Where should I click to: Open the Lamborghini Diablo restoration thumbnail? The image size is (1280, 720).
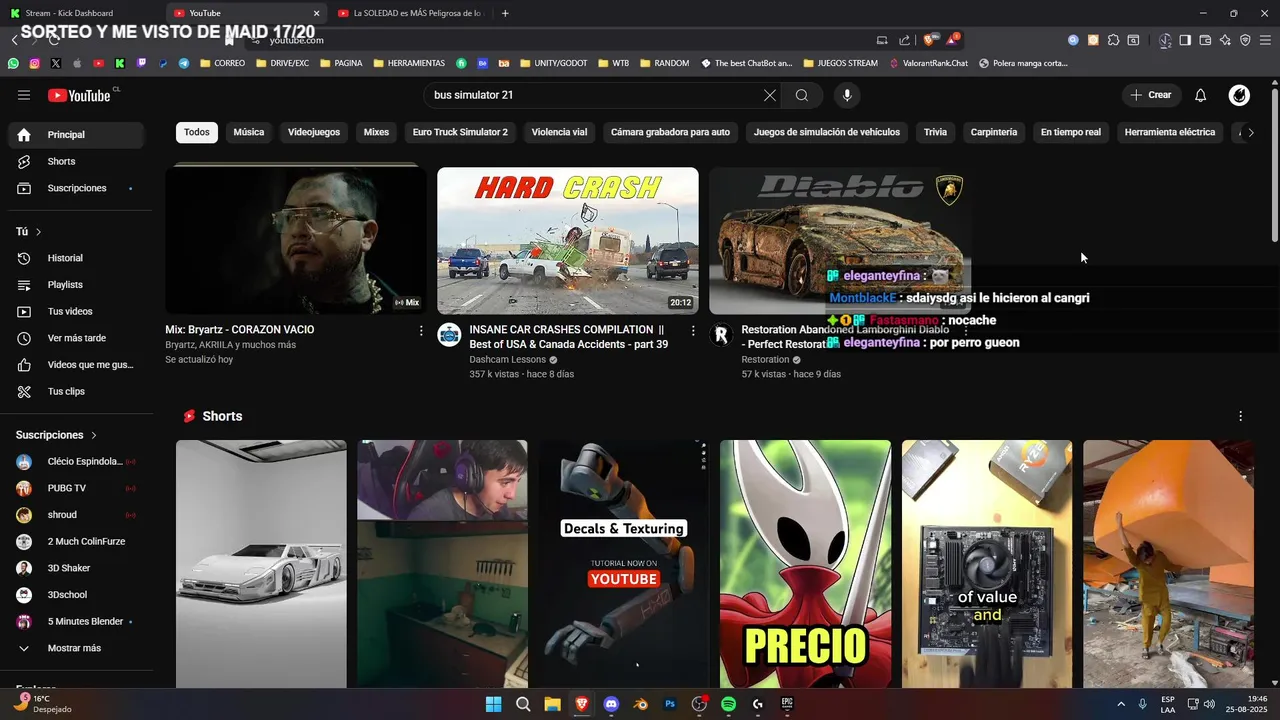coord(840,240)
